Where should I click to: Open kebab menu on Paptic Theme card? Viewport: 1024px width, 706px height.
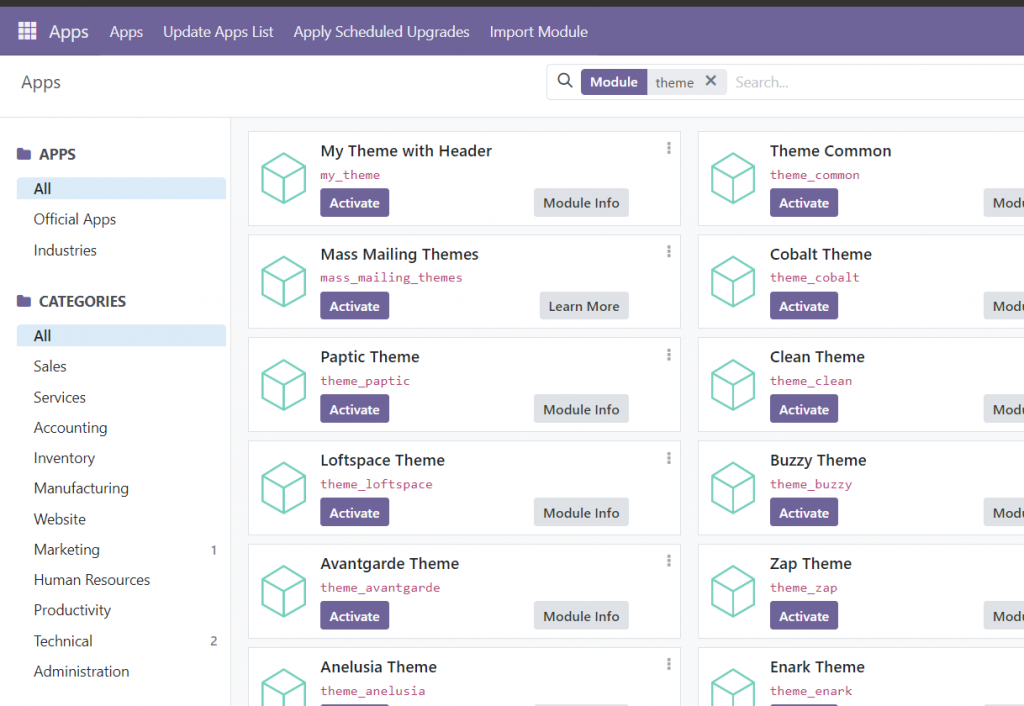[x=669, y=355]
